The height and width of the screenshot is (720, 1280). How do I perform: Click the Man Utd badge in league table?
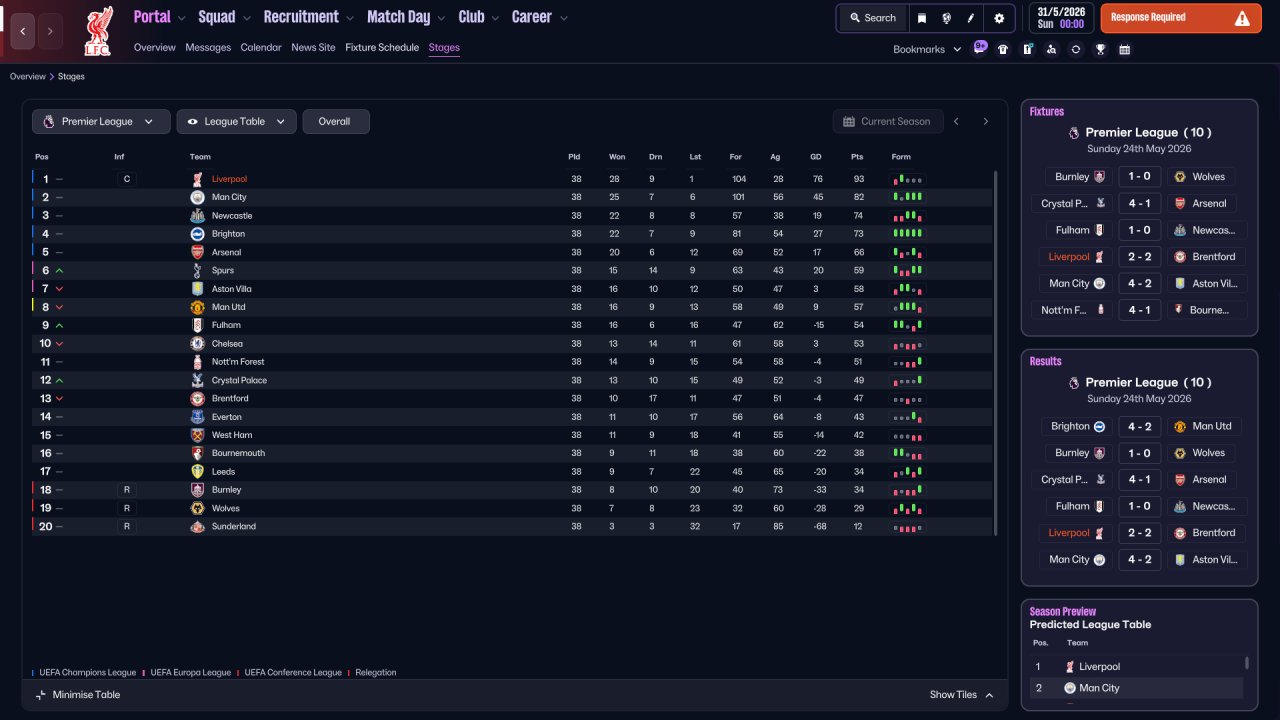pyautogui.click(x=197, y=307)
